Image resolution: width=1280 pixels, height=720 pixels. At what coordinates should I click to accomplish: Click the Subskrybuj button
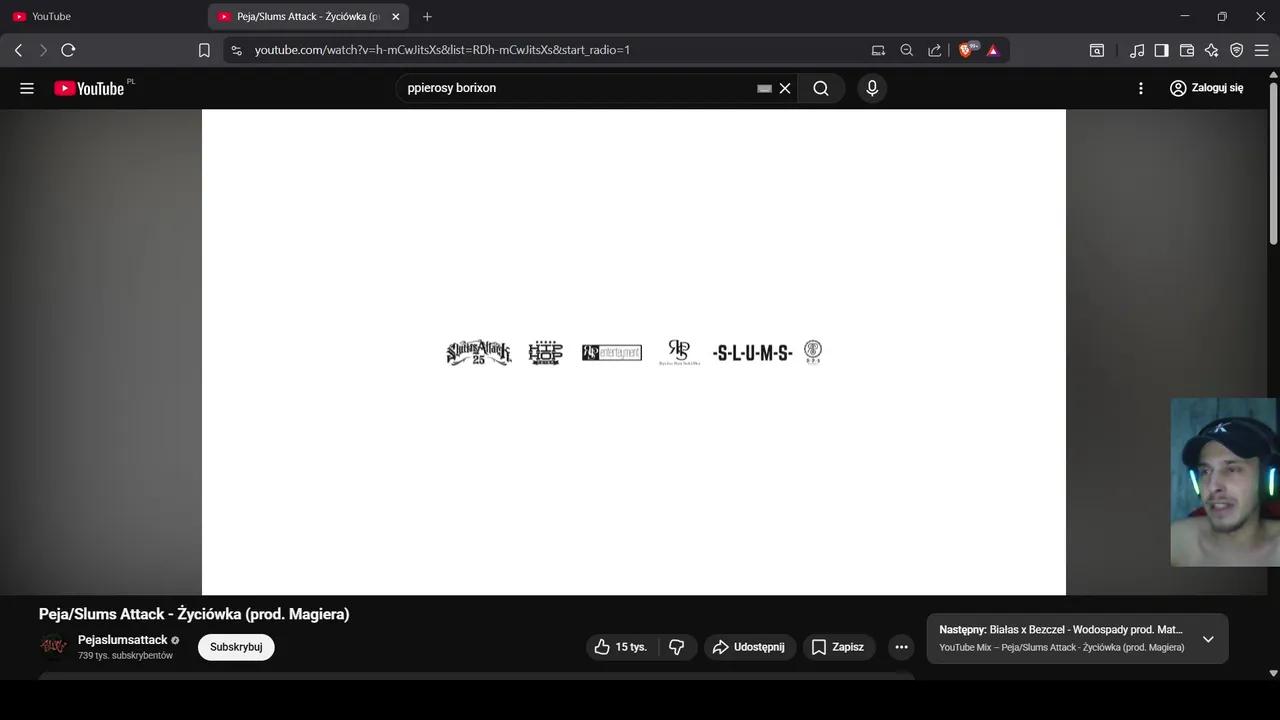[x=236, y=647]
